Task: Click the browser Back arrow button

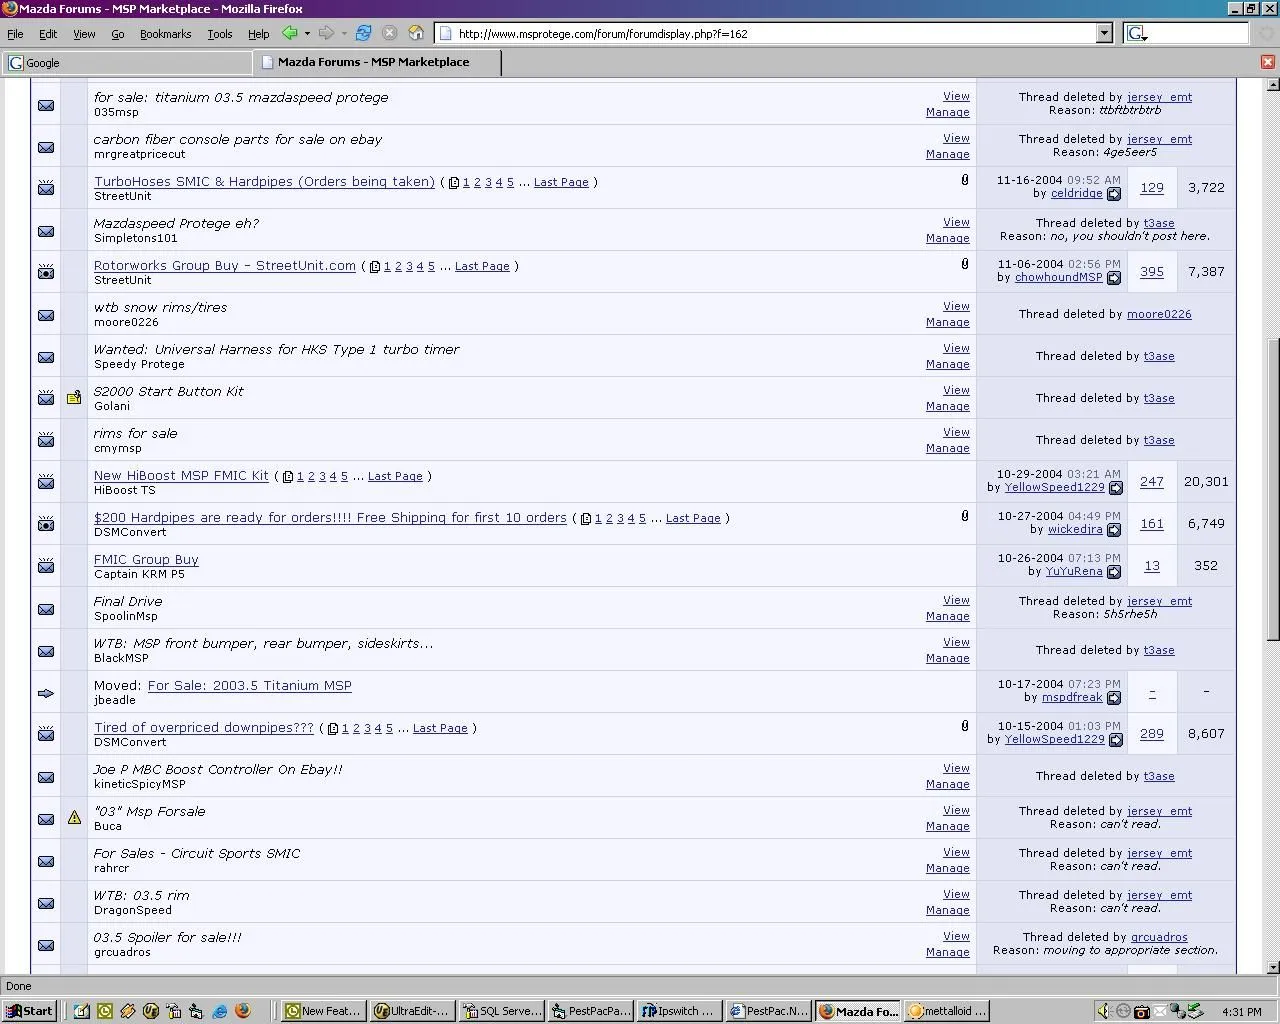Action: pyautogui.click(x=290, y=33)
